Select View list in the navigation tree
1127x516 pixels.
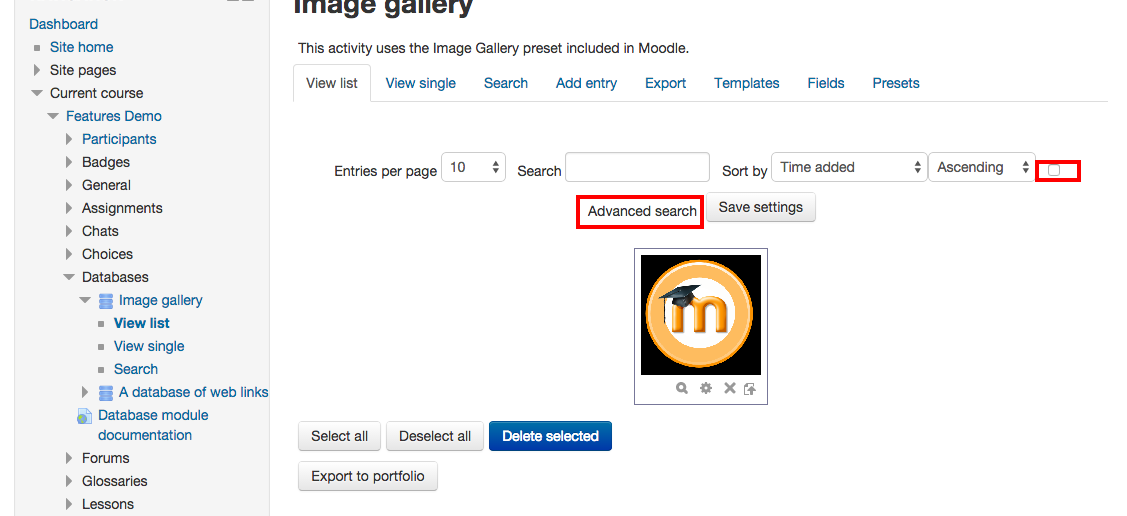(x=142, y=323)
